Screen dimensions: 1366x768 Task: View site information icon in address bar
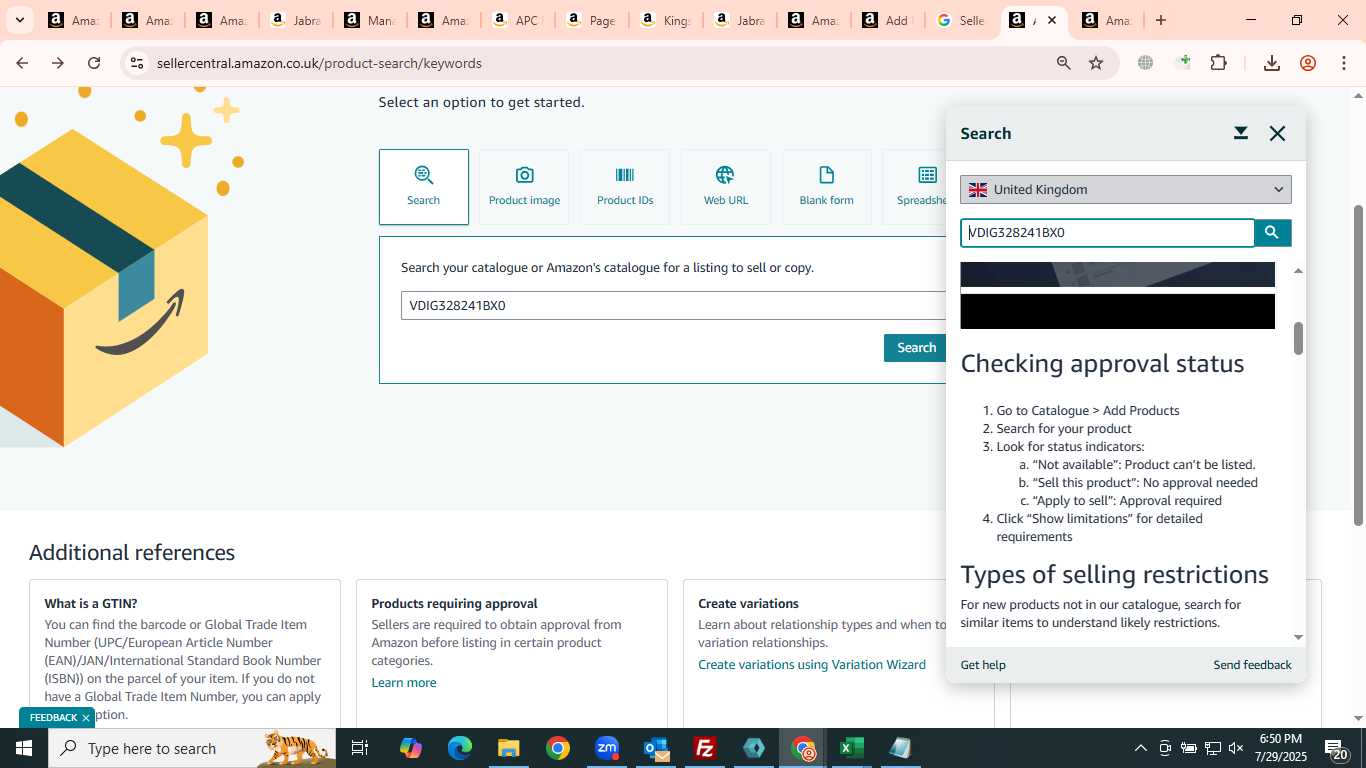click(137, 63)
